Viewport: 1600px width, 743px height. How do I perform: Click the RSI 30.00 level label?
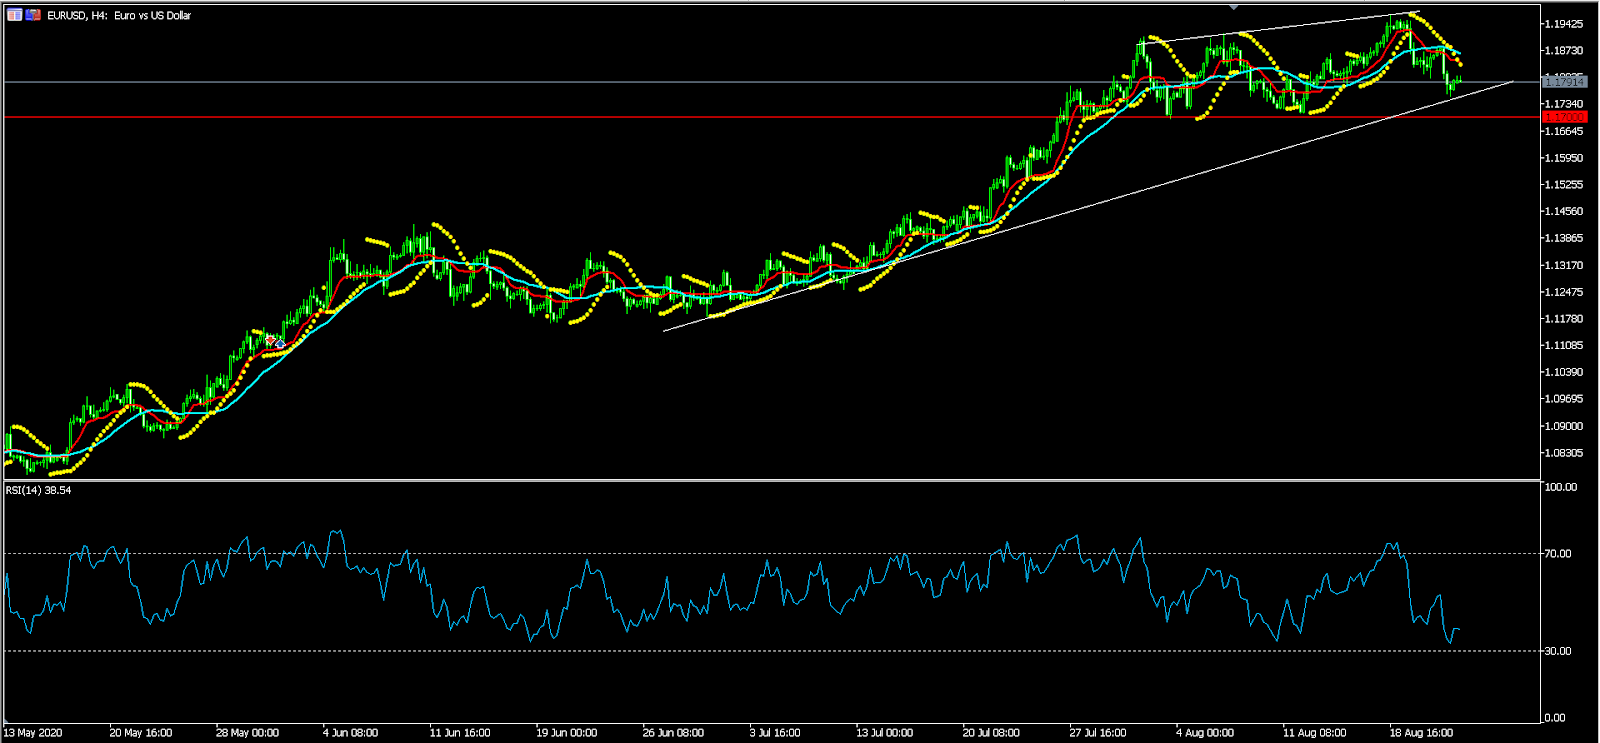1558,651
